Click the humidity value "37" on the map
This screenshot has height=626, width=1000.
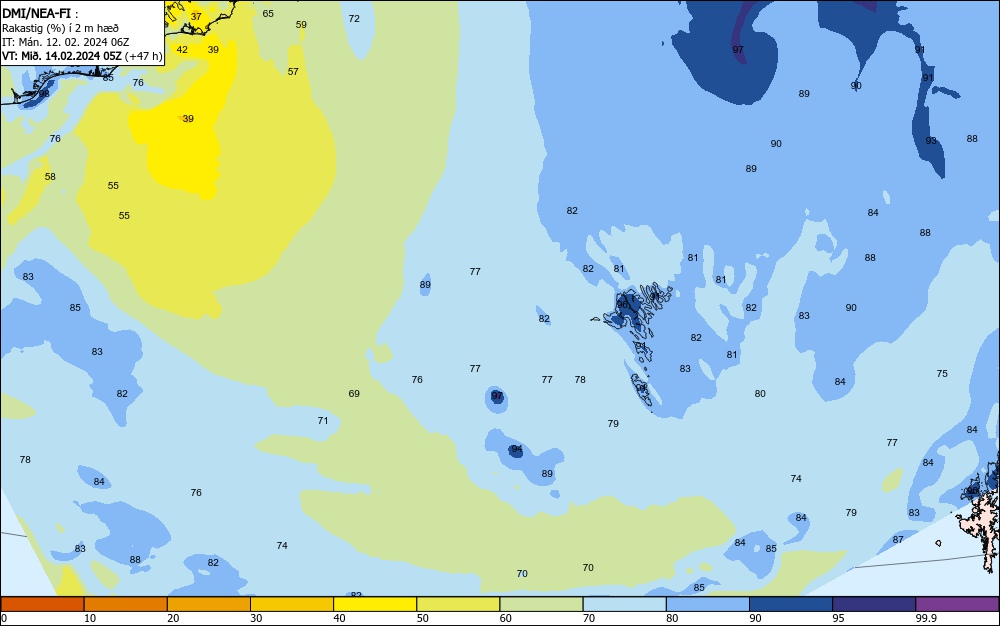196,17
